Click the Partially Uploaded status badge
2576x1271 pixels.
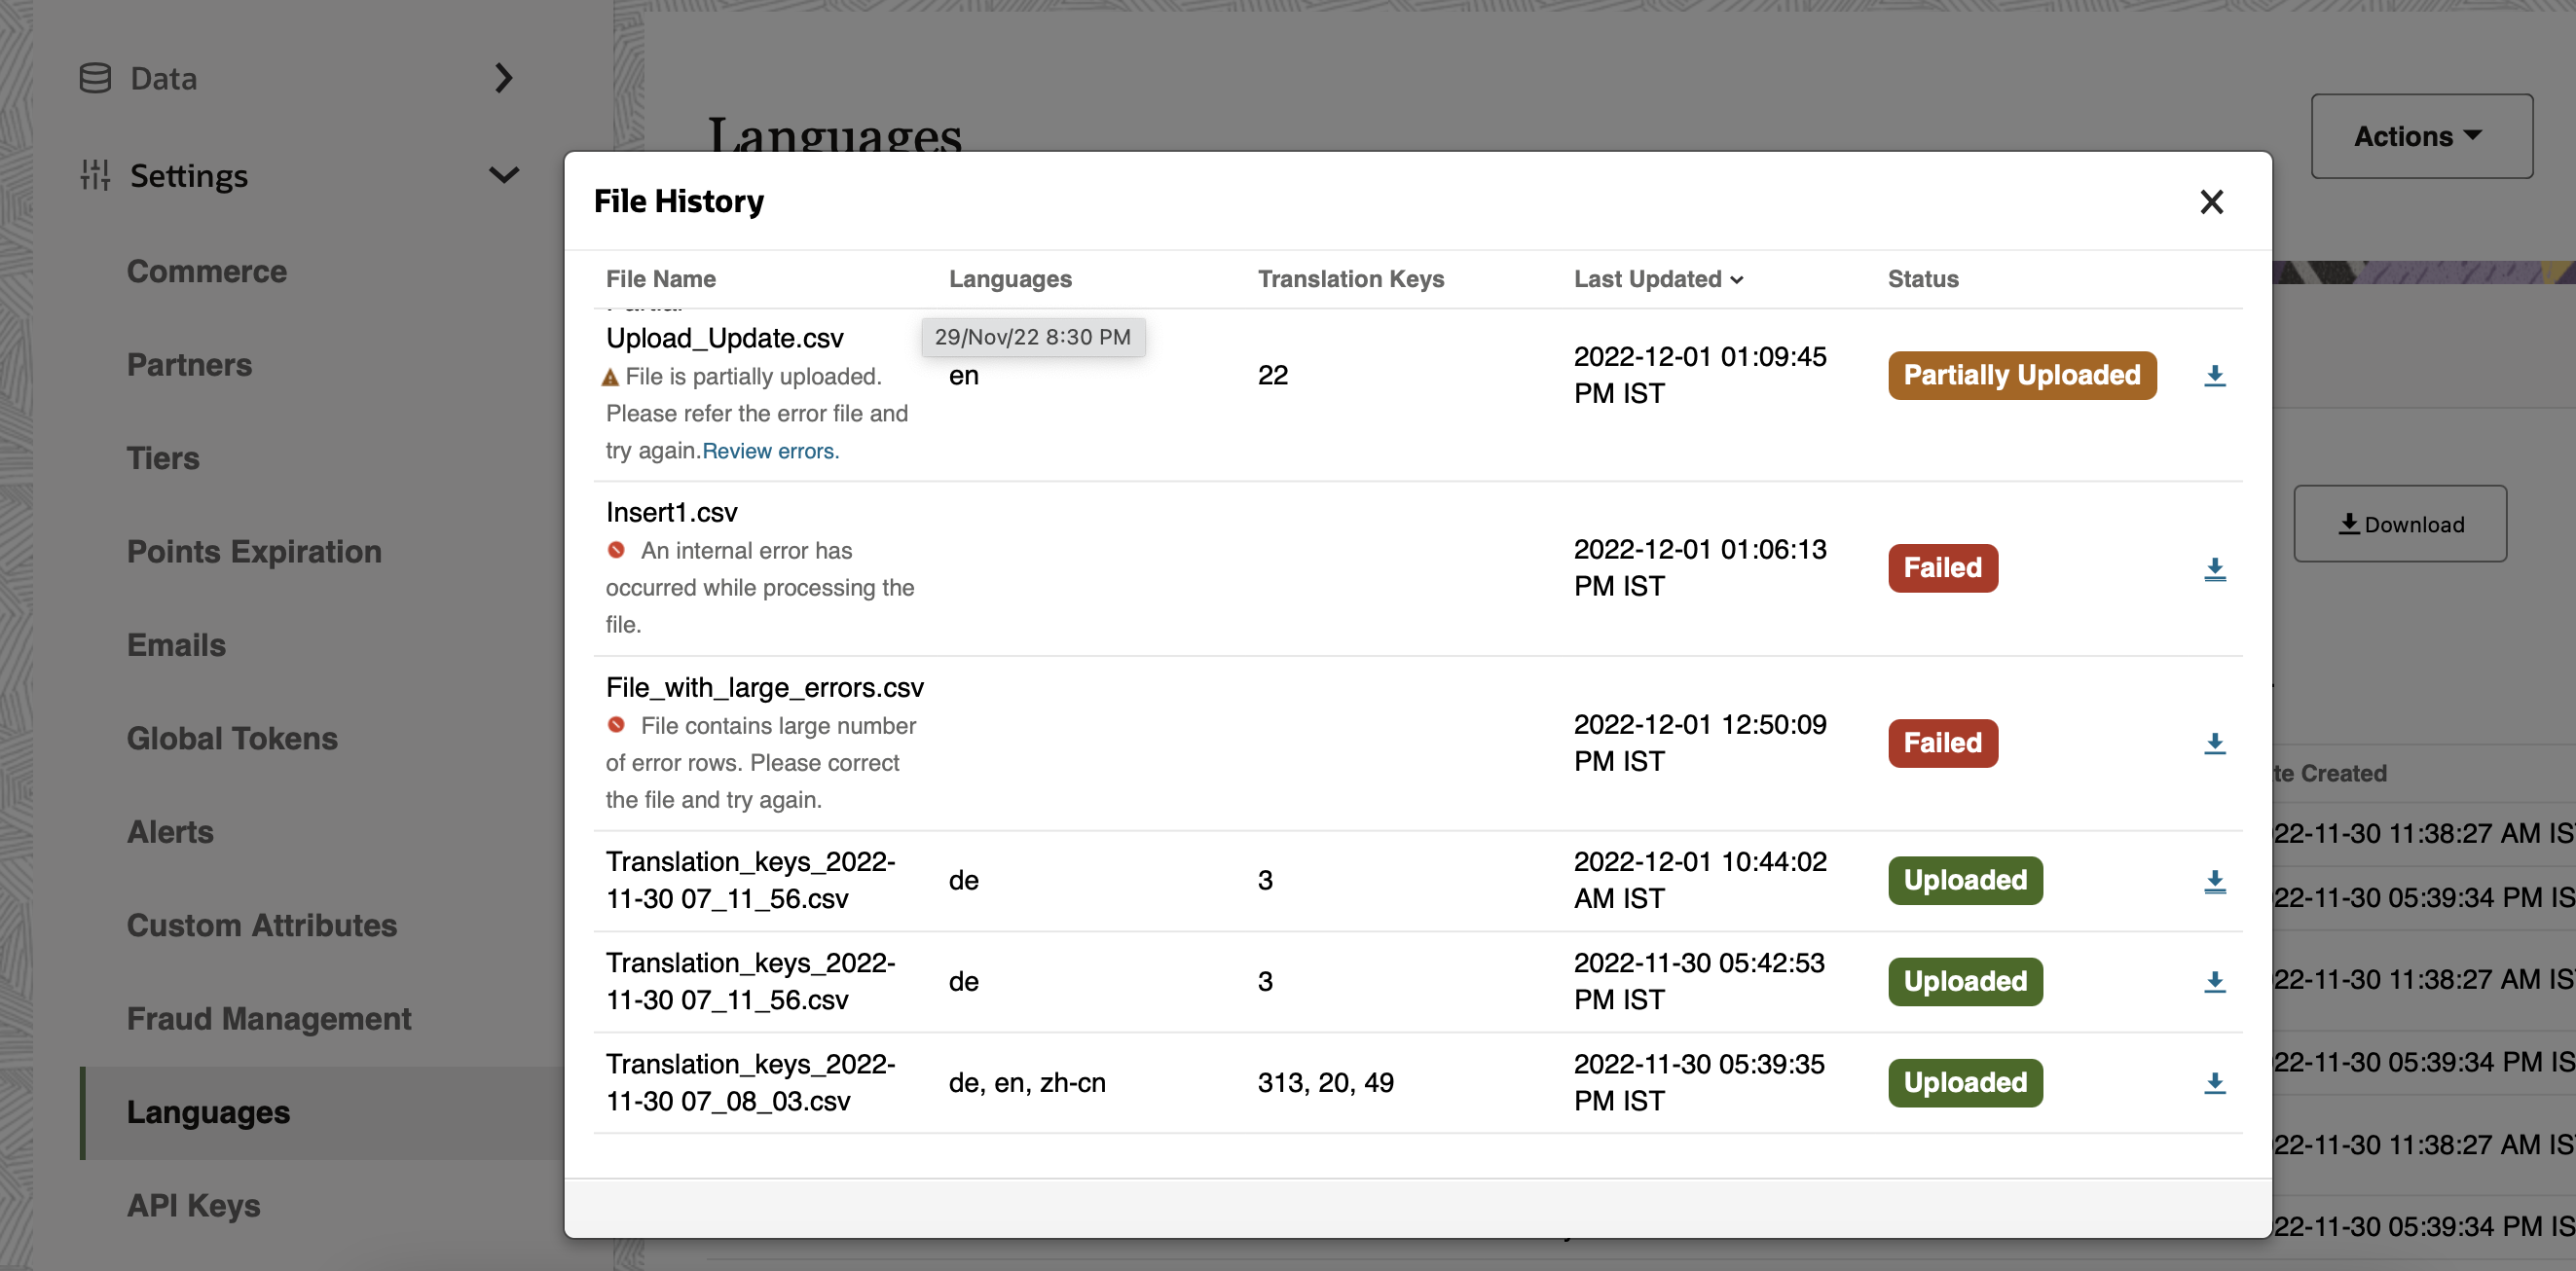coord(2021,375)
